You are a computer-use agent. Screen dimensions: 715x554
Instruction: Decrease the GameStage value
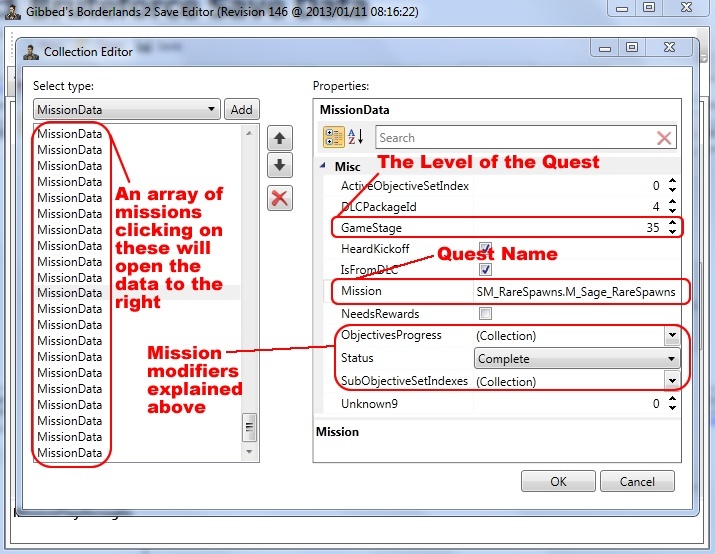tap(673, 231)
